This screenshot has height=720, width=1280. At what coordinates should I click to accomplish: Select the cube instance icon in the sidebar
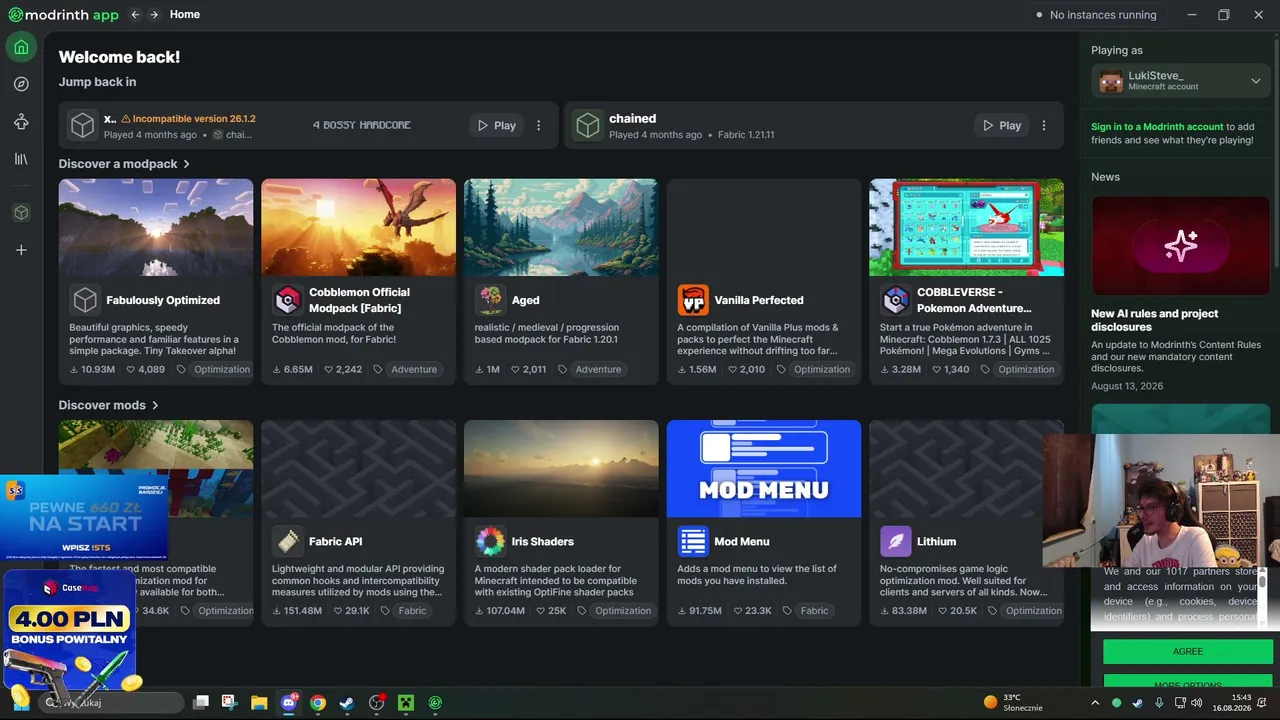tap(21, 213)
